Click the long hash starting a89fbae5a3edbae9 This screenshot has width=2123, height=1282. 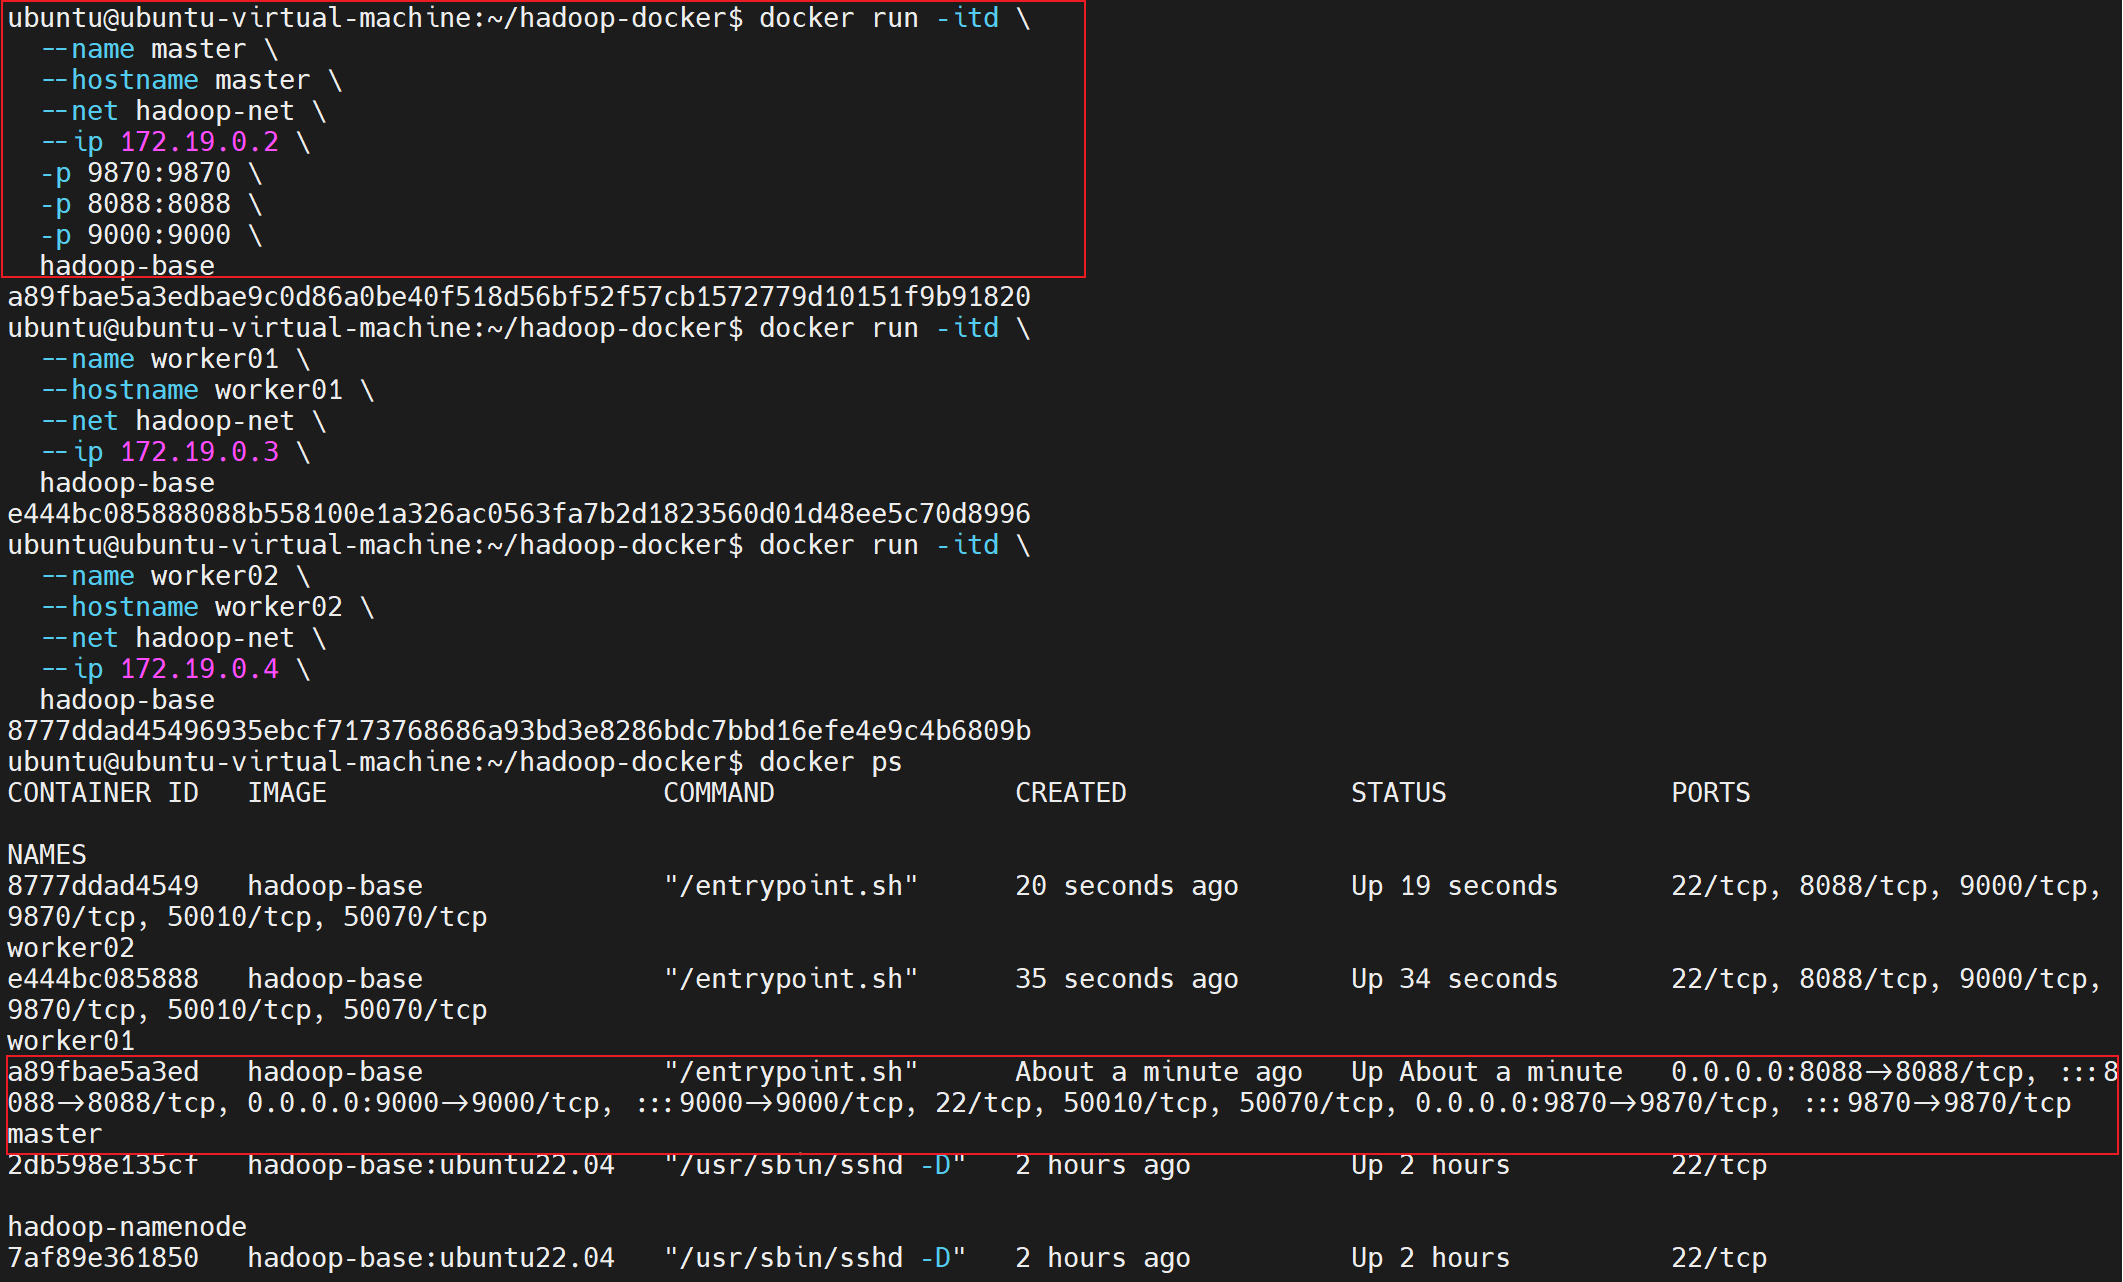[518, 297]
